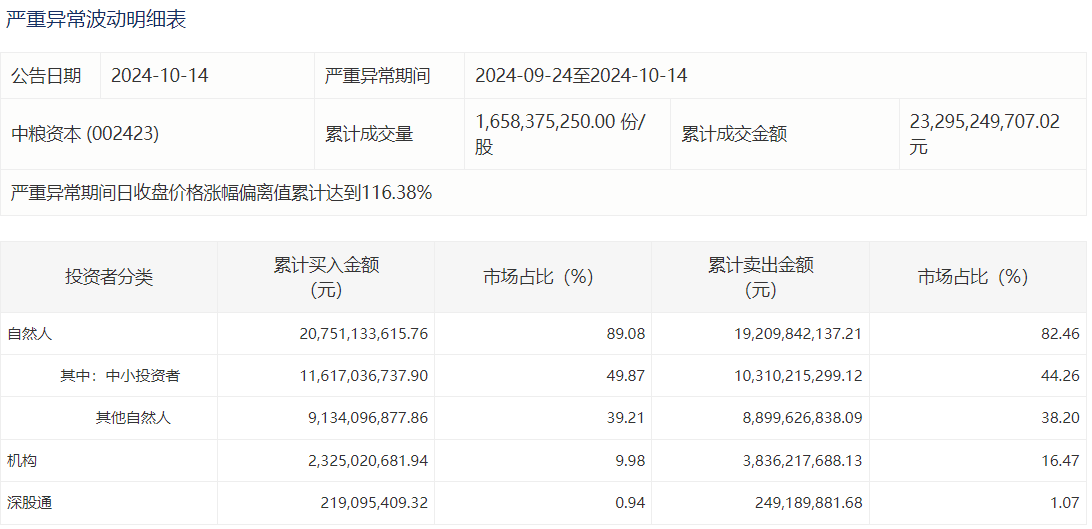Select the 2024-10-14 announcement date value
This screenshot has height=529, width=1092.
click(x=160, y=76)
